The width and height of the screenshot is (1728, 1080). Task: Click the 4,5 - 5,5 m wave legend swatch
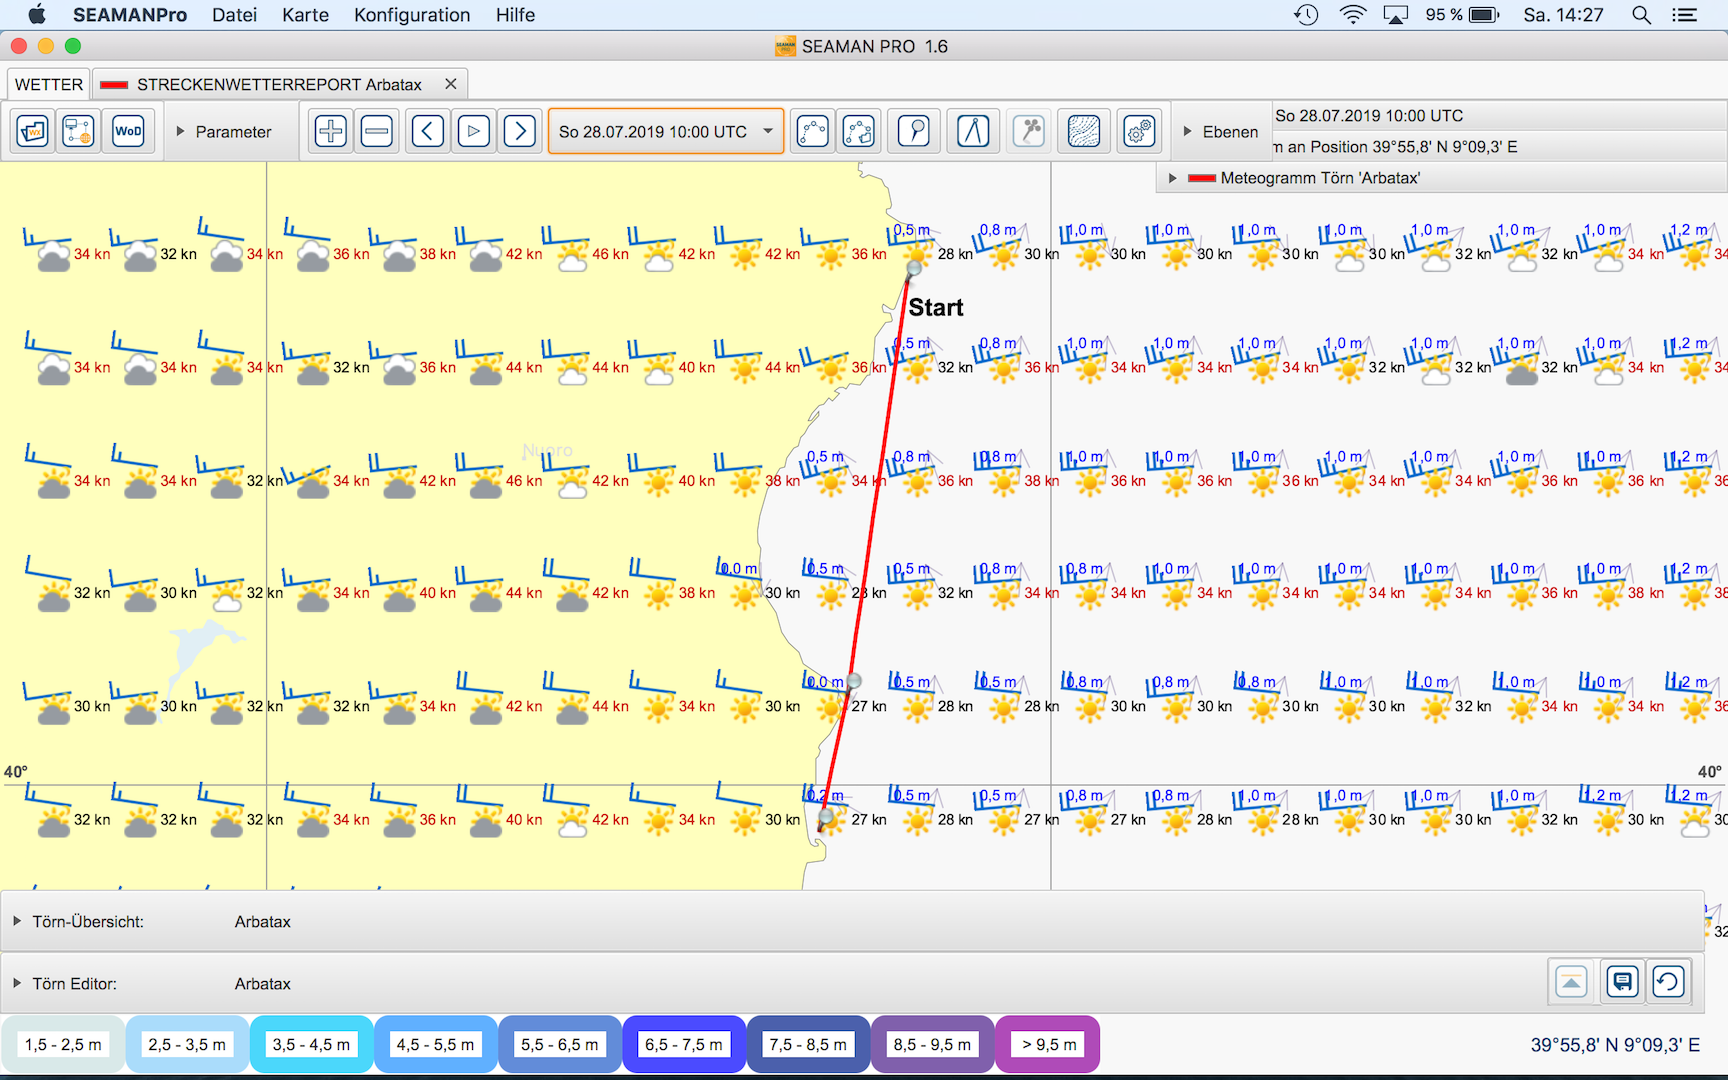coord(435,1044)
